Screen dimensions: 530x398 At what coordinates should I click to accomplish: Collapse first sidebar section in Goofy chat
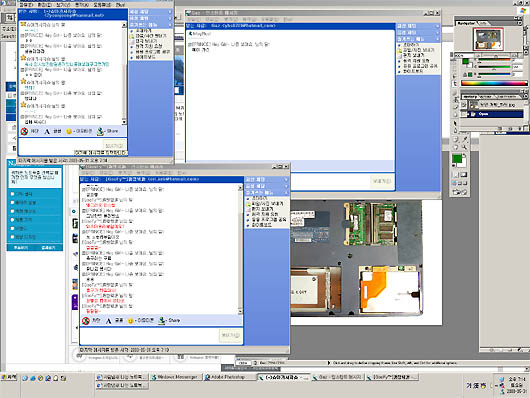point(286,180)
